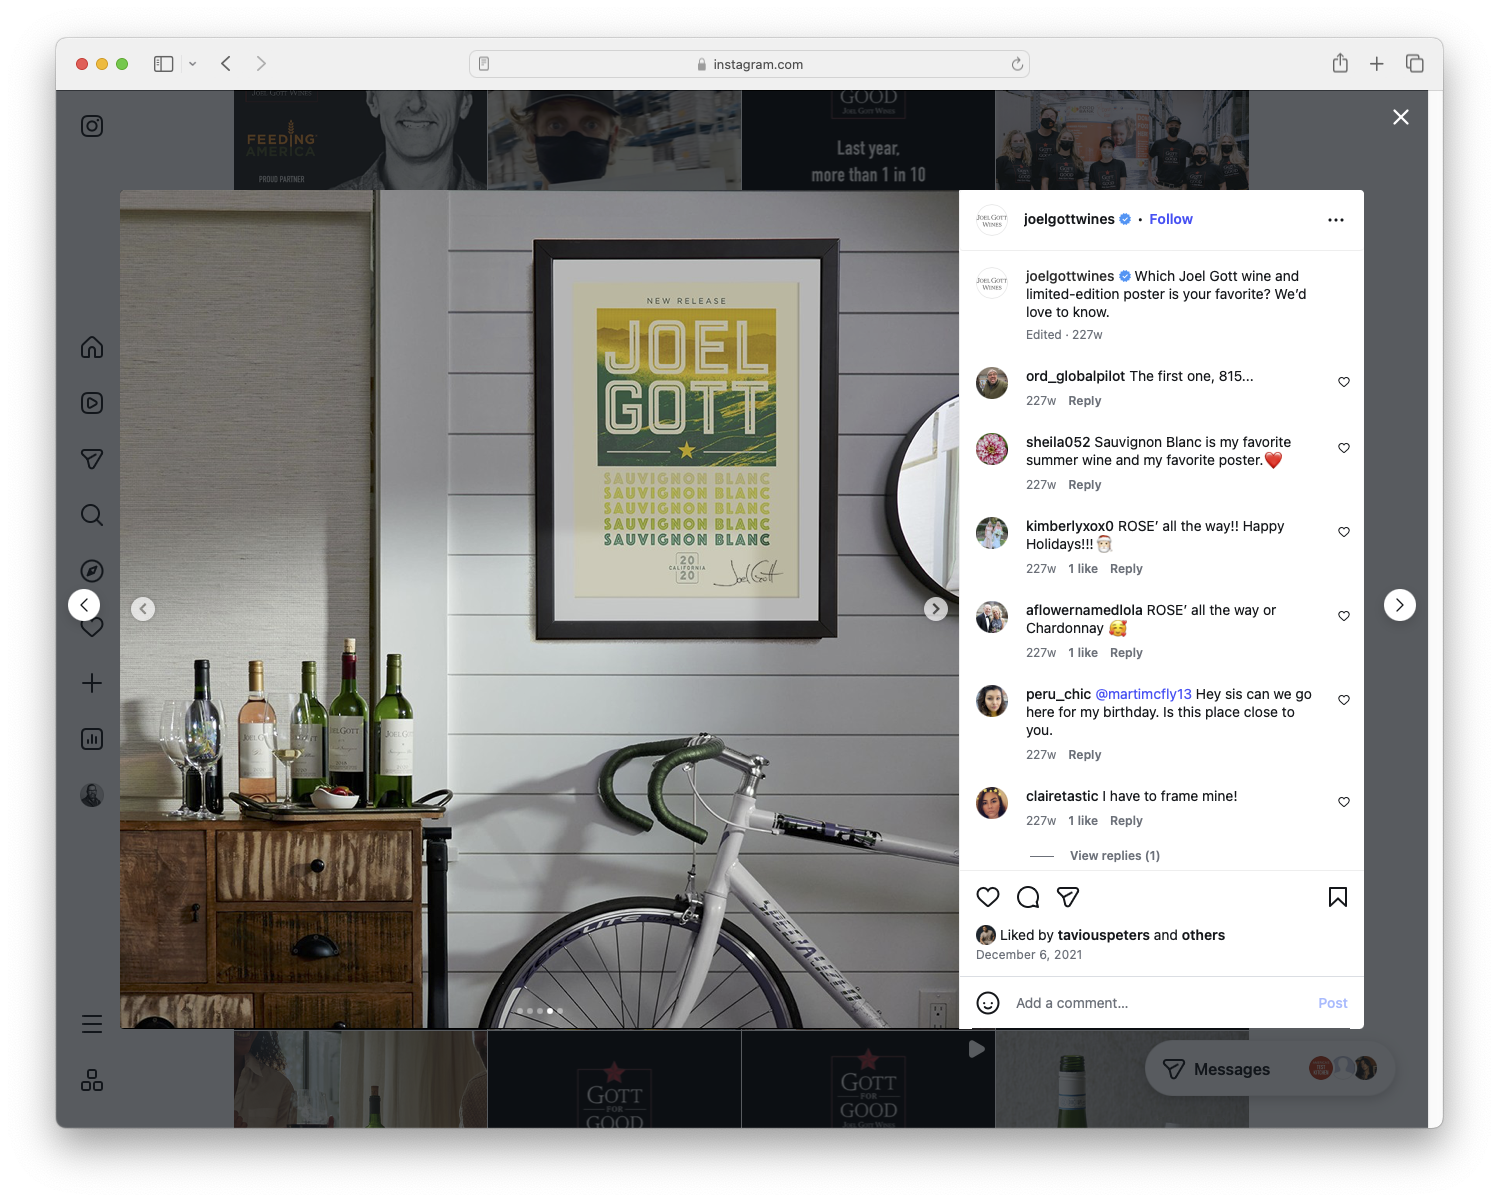
Task: Expand replies under clairetastic's comment
Action: click(x=1114, y=855)
